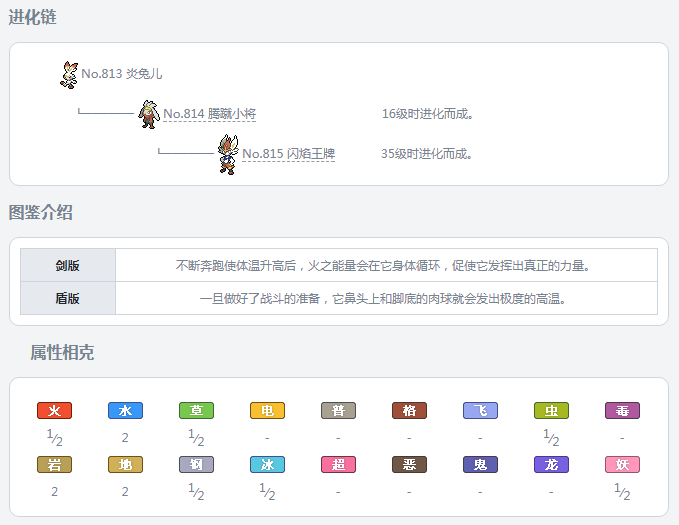The image size is (679, 525).
Task: Click the 属性相克 section heading
Action: pyautogui.click(x=62, y=353)
